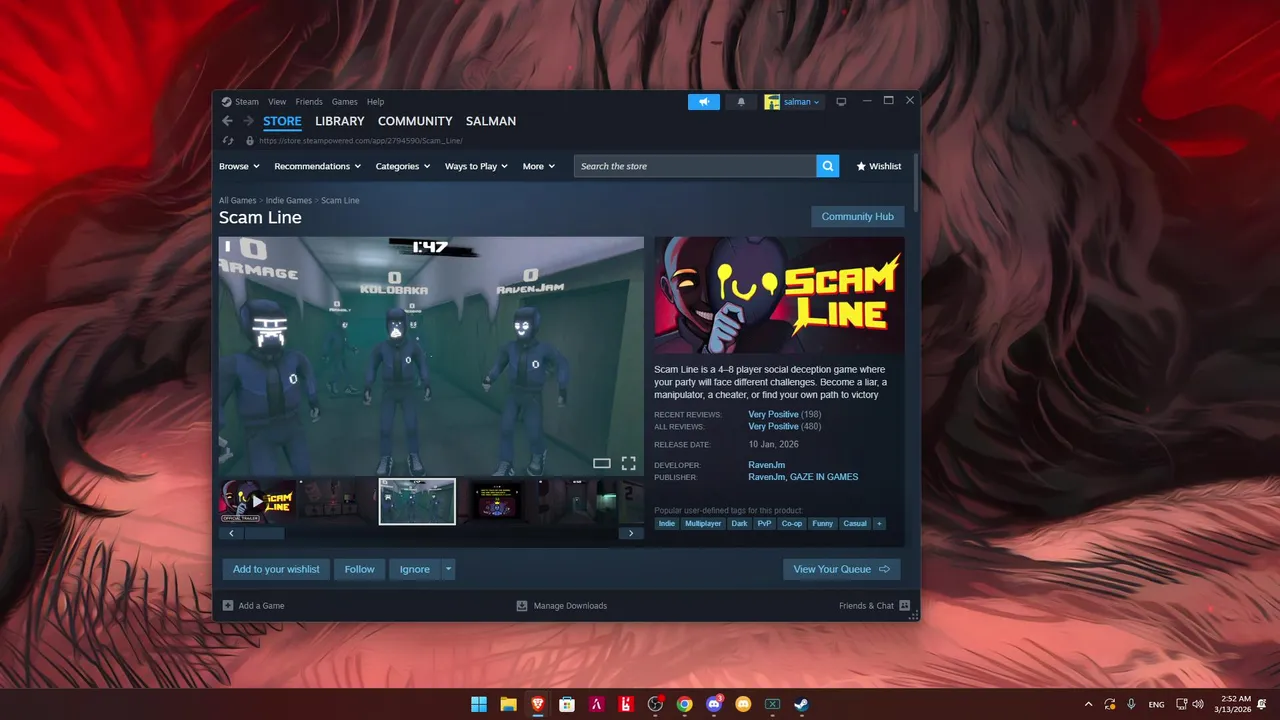Viewport: 1280px width, 720px height.
Task: Expand the More menu
Action: pyautogui.click(x=539, y=166)
